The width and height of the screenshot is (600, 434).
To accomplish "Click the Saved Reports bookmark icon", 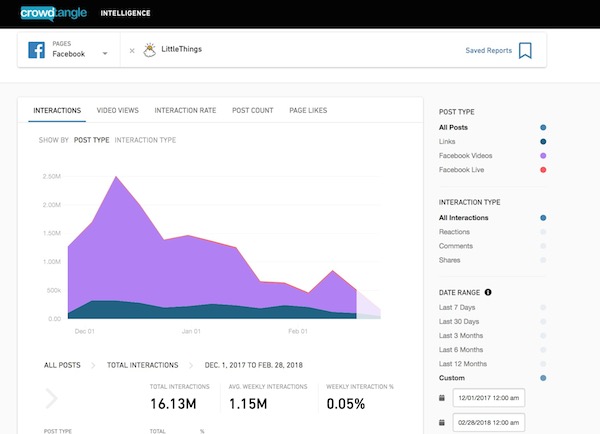I will pyautogui.click(x=525, y=50).
